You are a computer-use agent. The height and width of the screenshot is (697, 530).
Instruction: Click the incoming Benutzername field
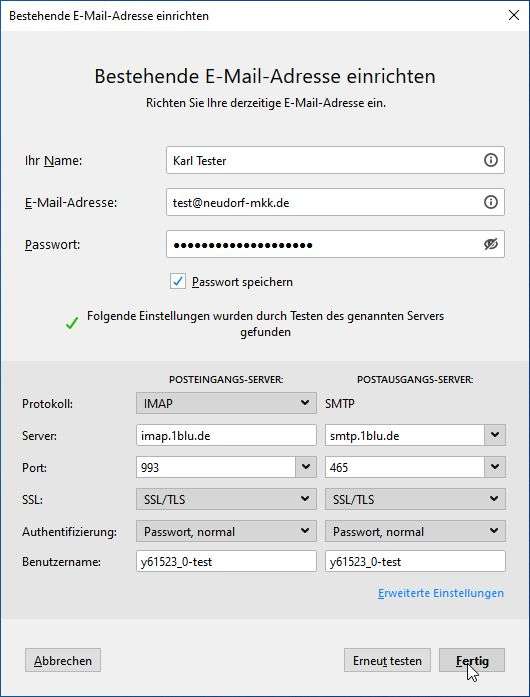(226, 561)
